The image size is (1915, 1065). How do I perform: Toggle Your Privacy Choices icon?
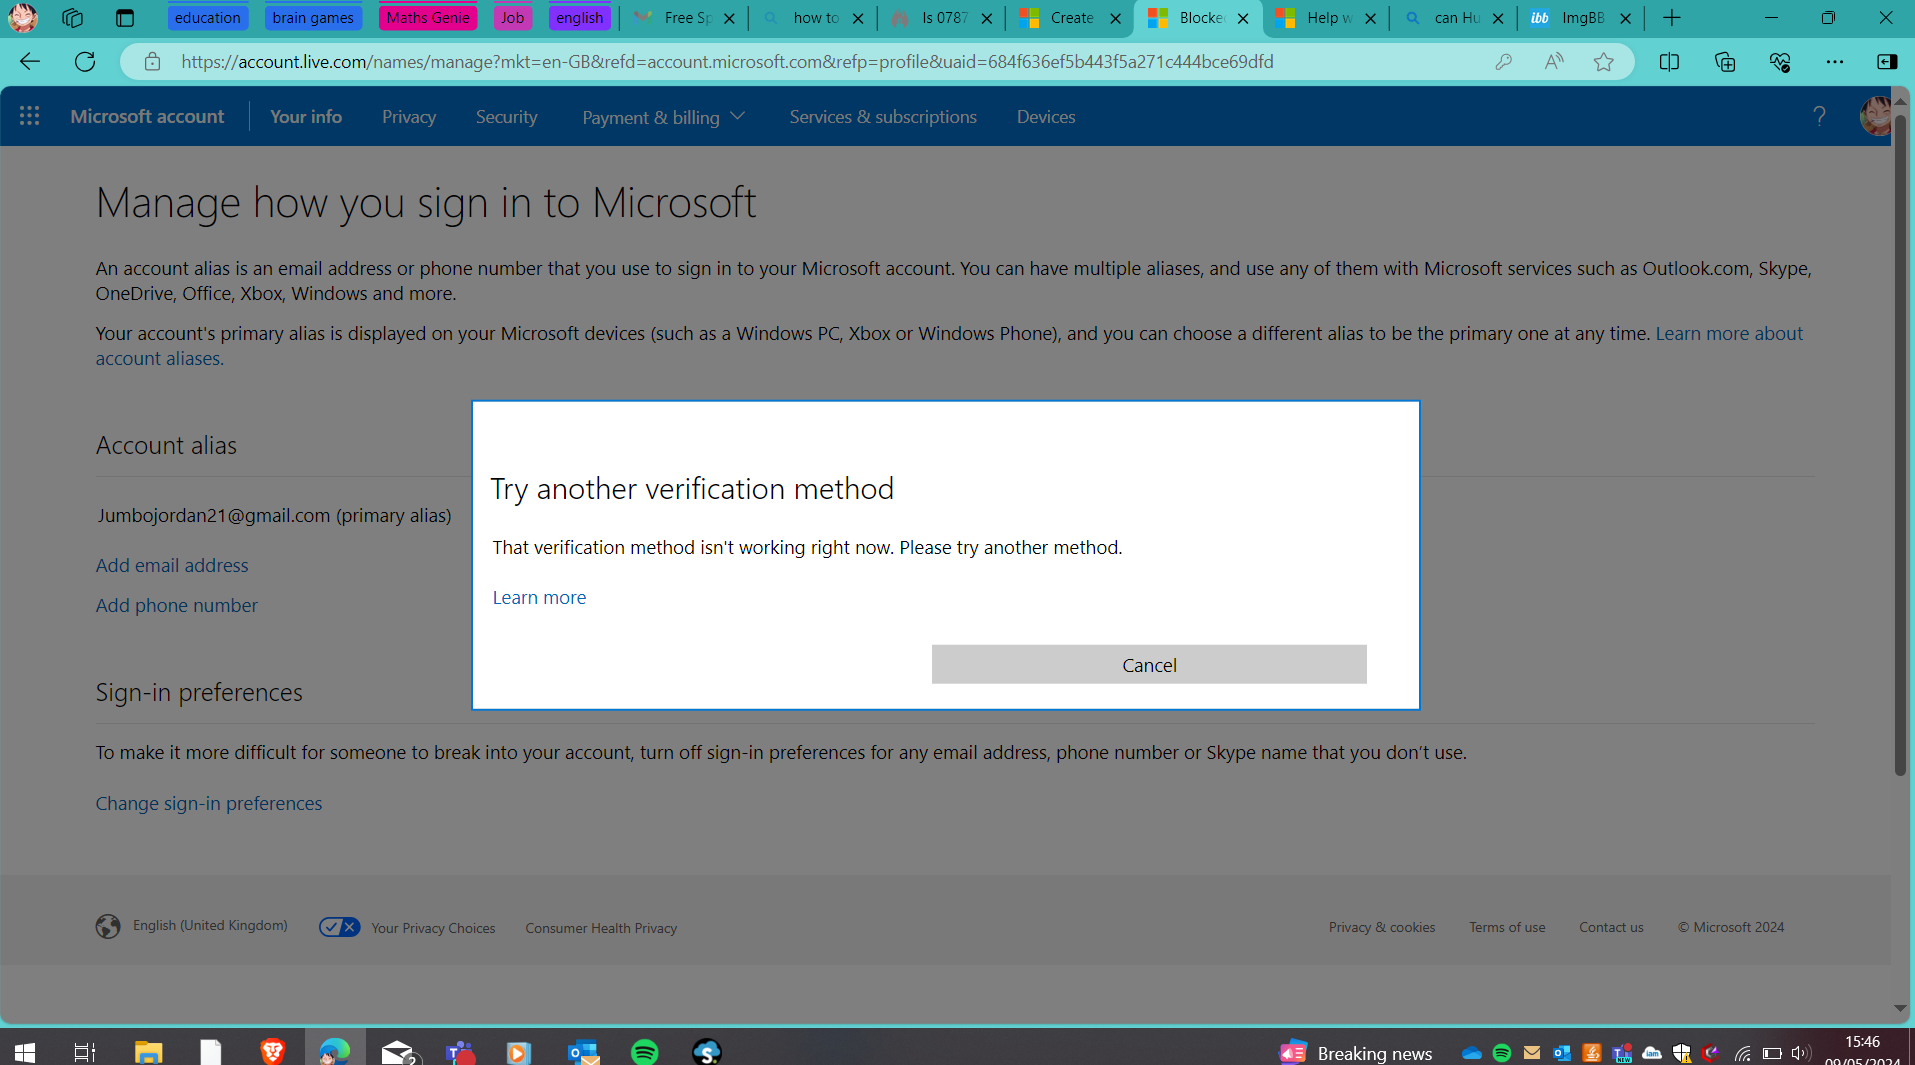pyautogui.click(x=340, y=927)
